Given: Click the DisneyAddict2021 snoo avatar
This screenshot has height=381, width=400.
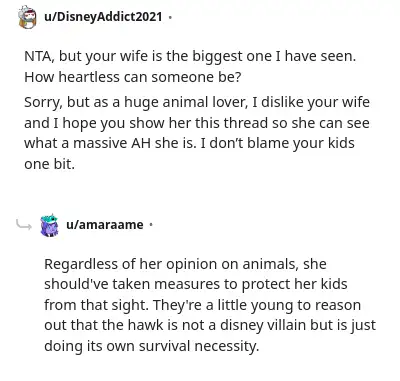Looking at the screenshot, I should point(27,17).
